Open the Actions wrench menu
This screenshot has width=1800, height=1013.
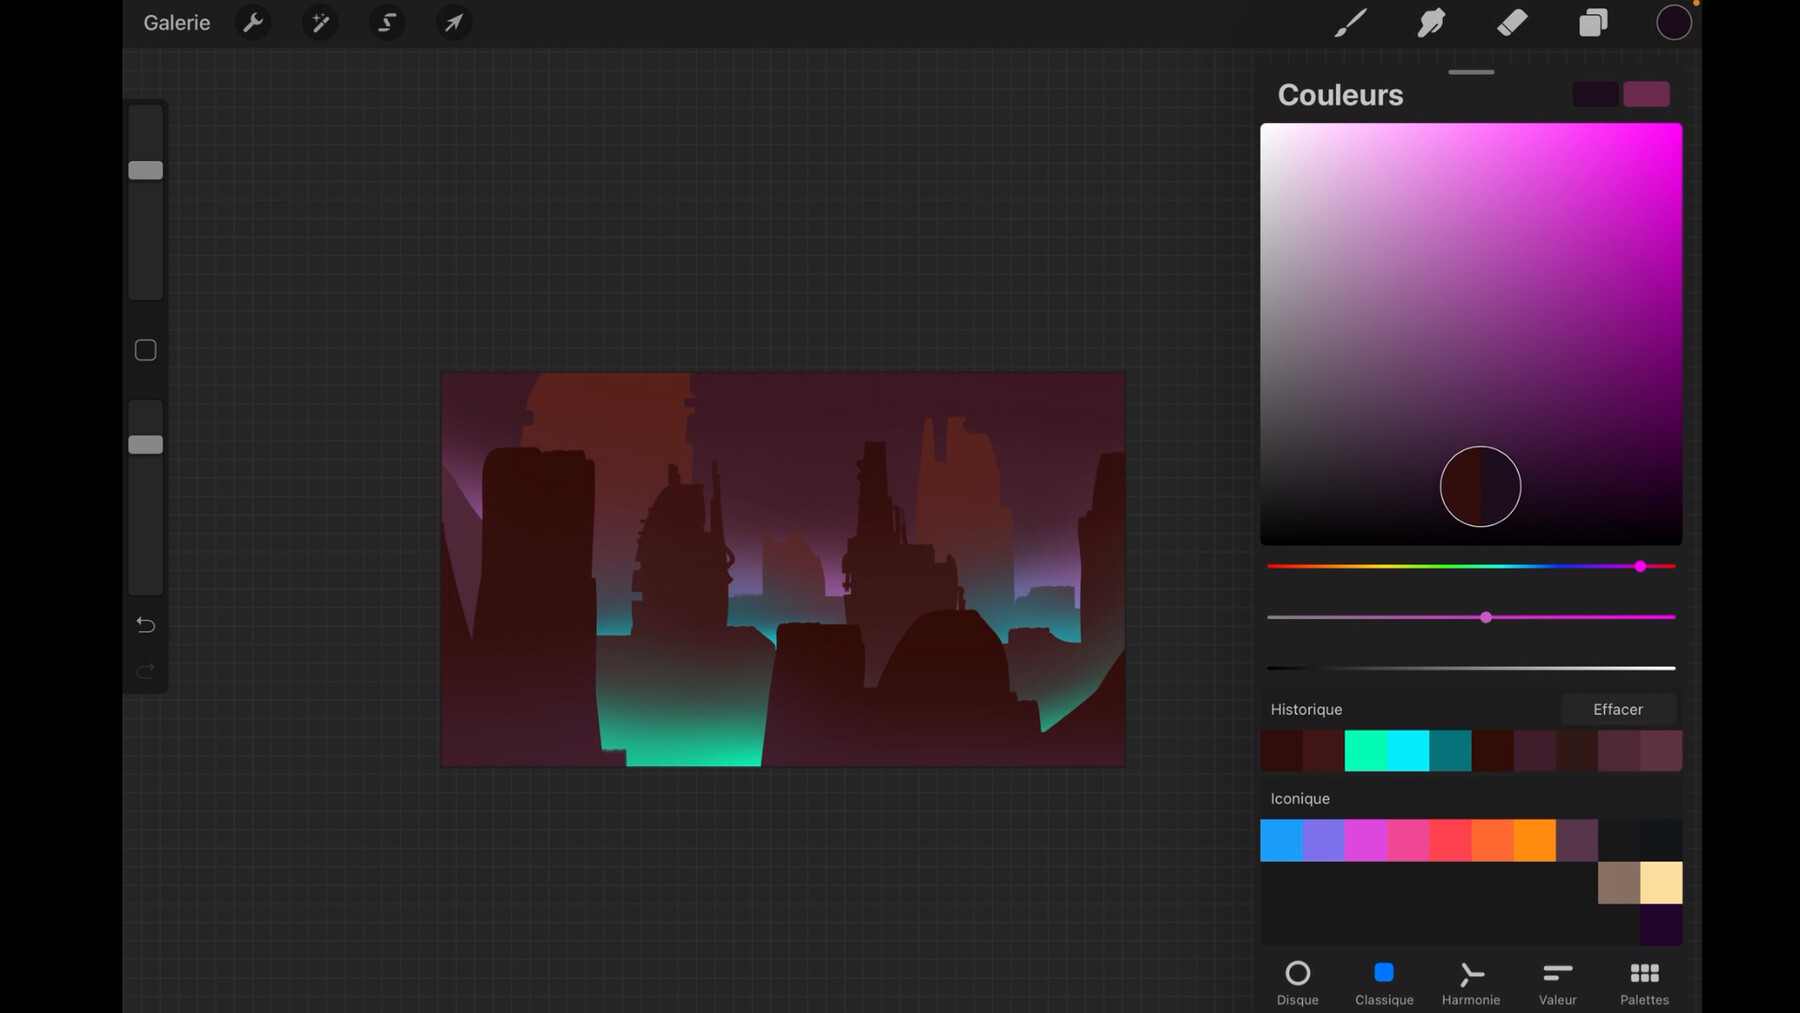253,22
